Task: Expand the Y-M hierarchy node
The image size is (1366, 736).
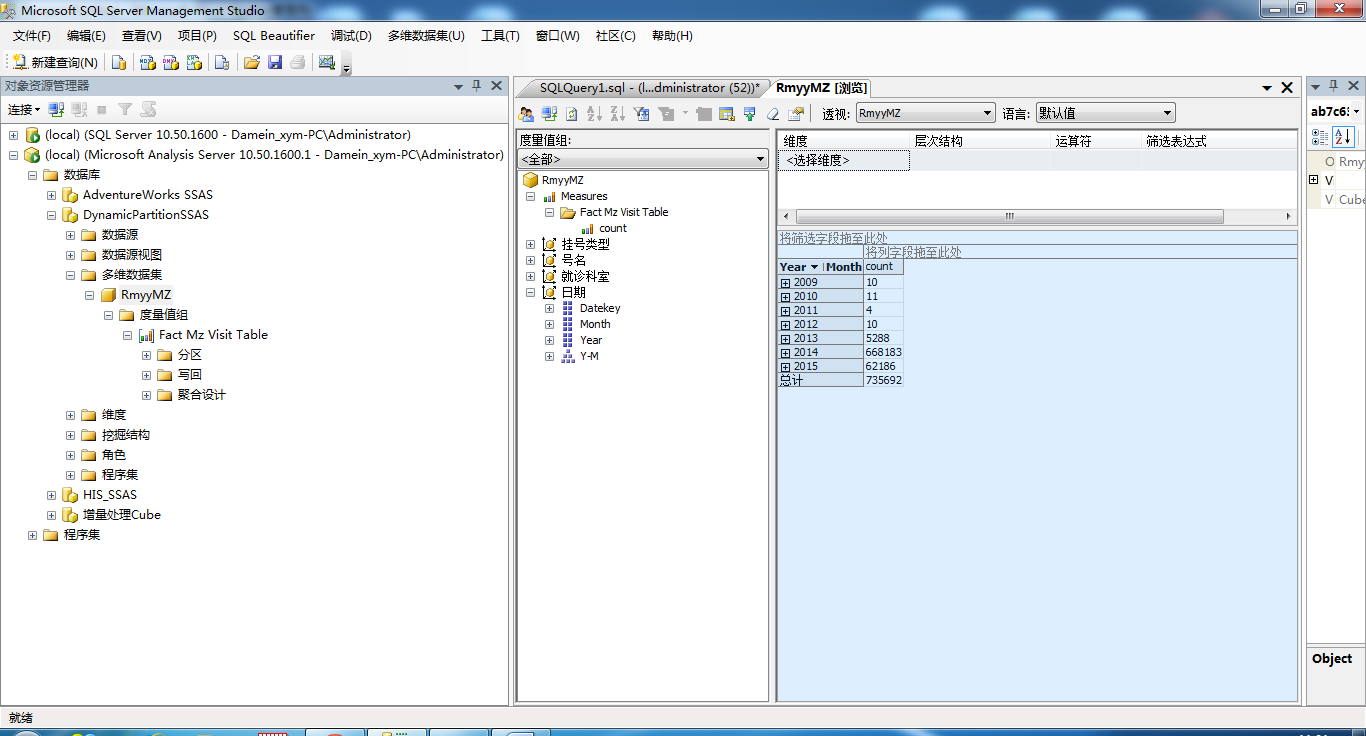Action: (x=549, y=356)
